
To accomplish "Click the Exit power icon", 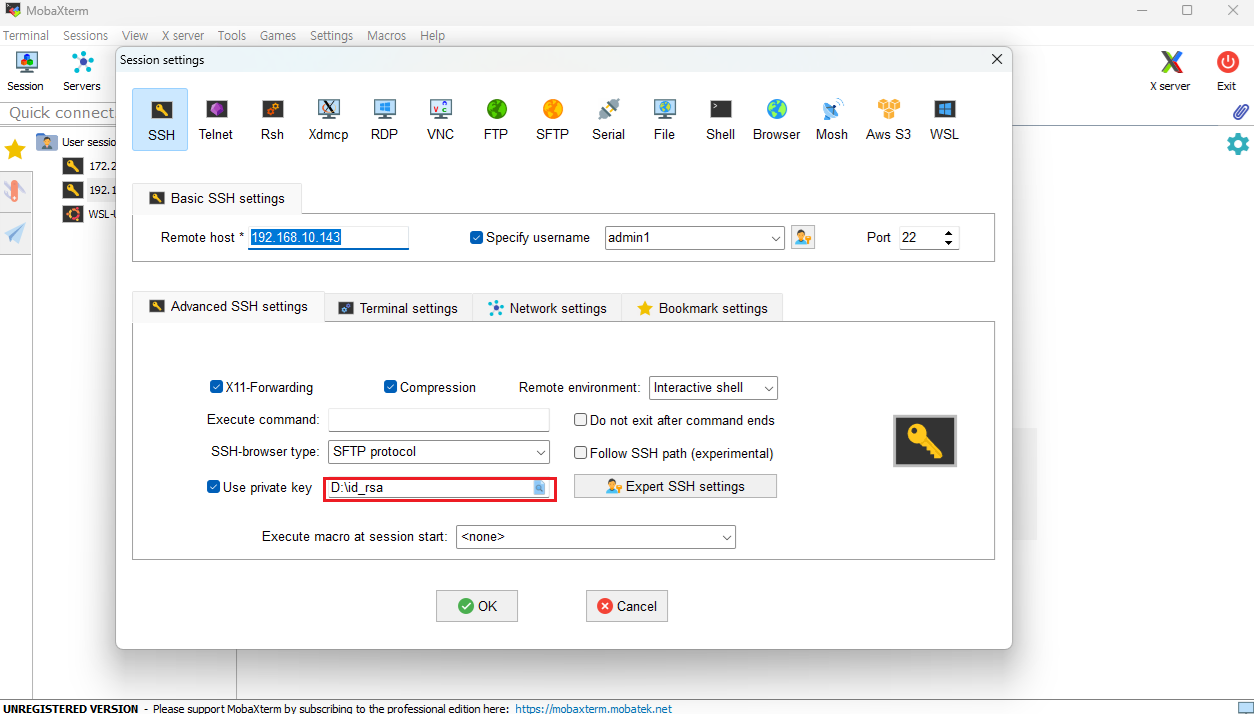I will click(x=1227, y=72).
